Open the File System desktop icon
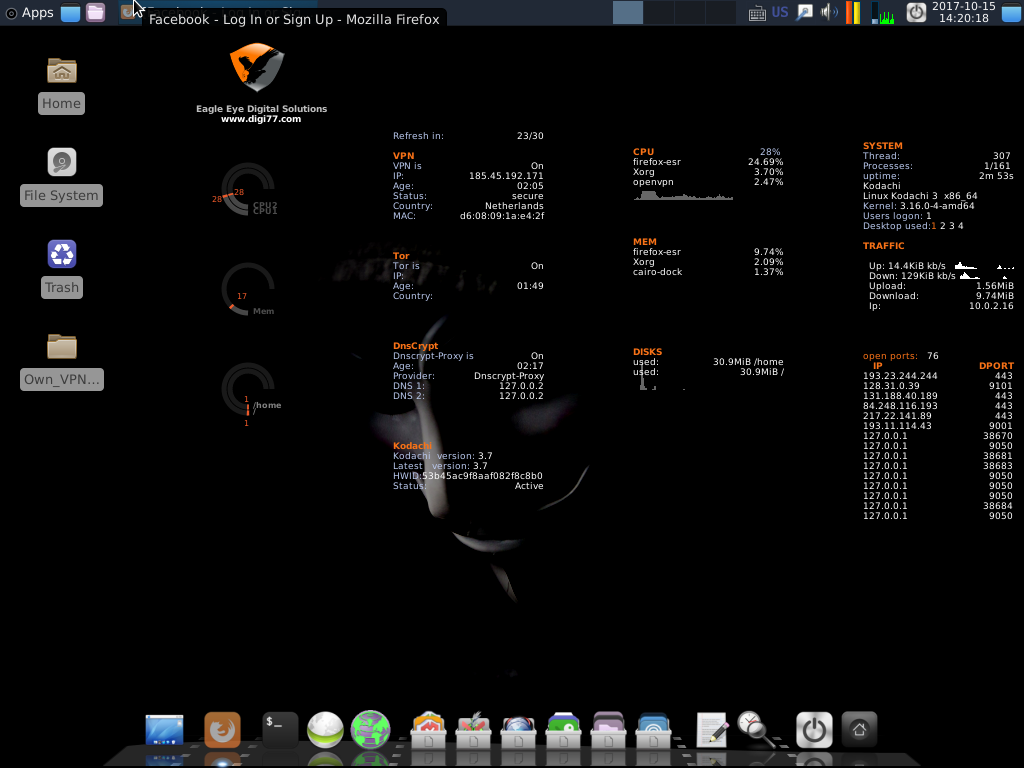The height and width of the screenshot is (768, 1024). coord(61,178)
